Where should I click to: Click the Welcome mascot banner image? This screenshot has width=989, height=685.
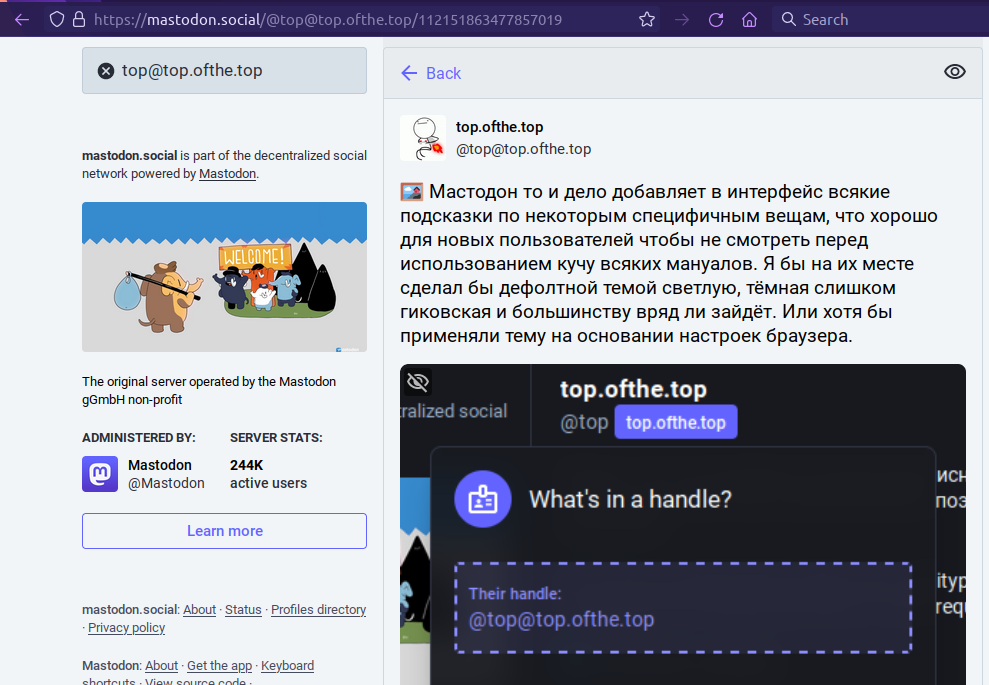click(224, 277)
